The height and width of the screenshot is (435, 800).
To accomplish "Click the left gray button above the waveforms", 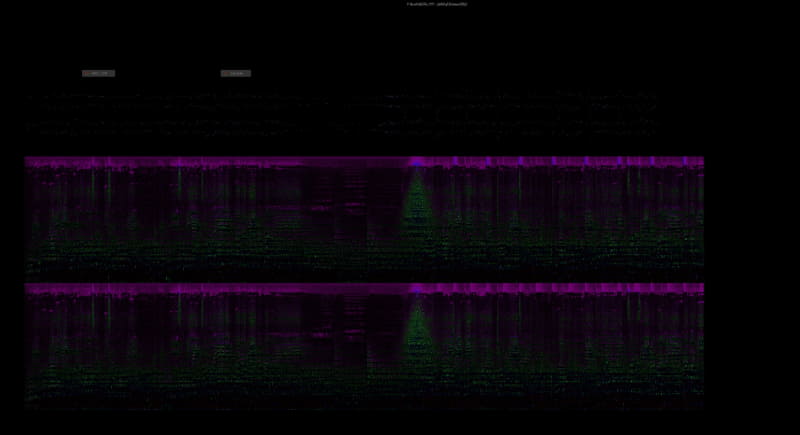I will (x=98, y=73).
